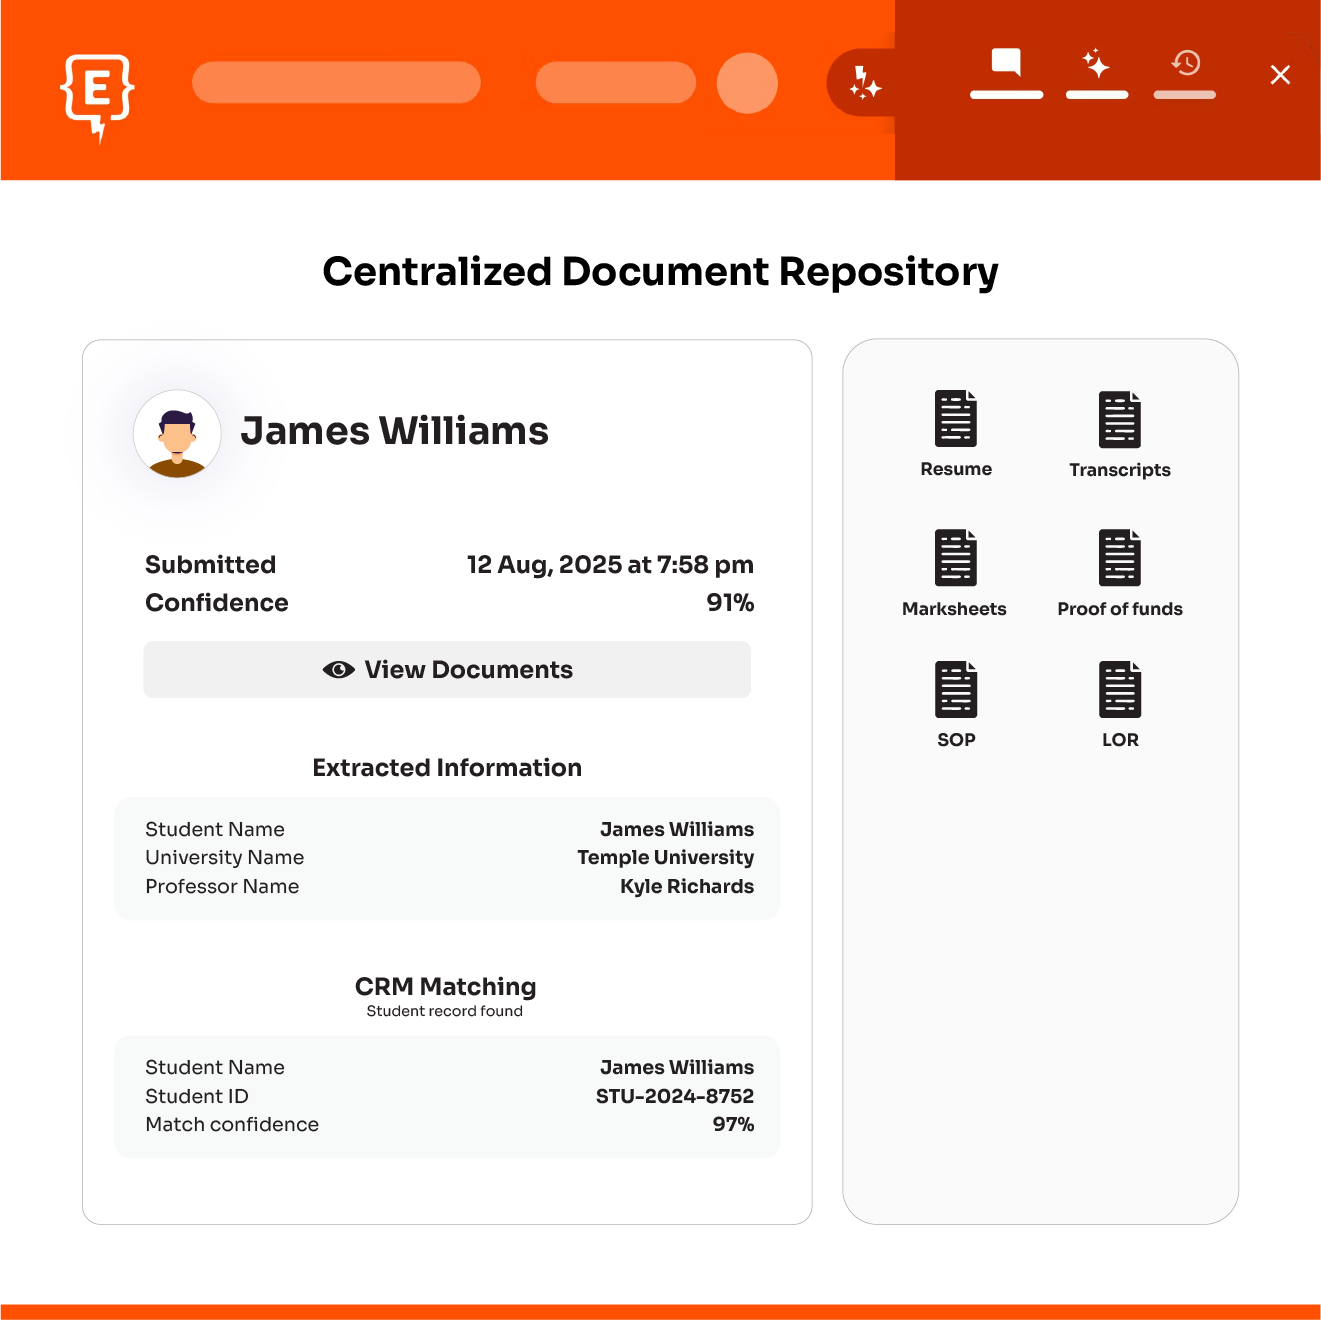Click the James Williams name heading
This screenshot has height=1320, width=1321.
pos(394,431)
